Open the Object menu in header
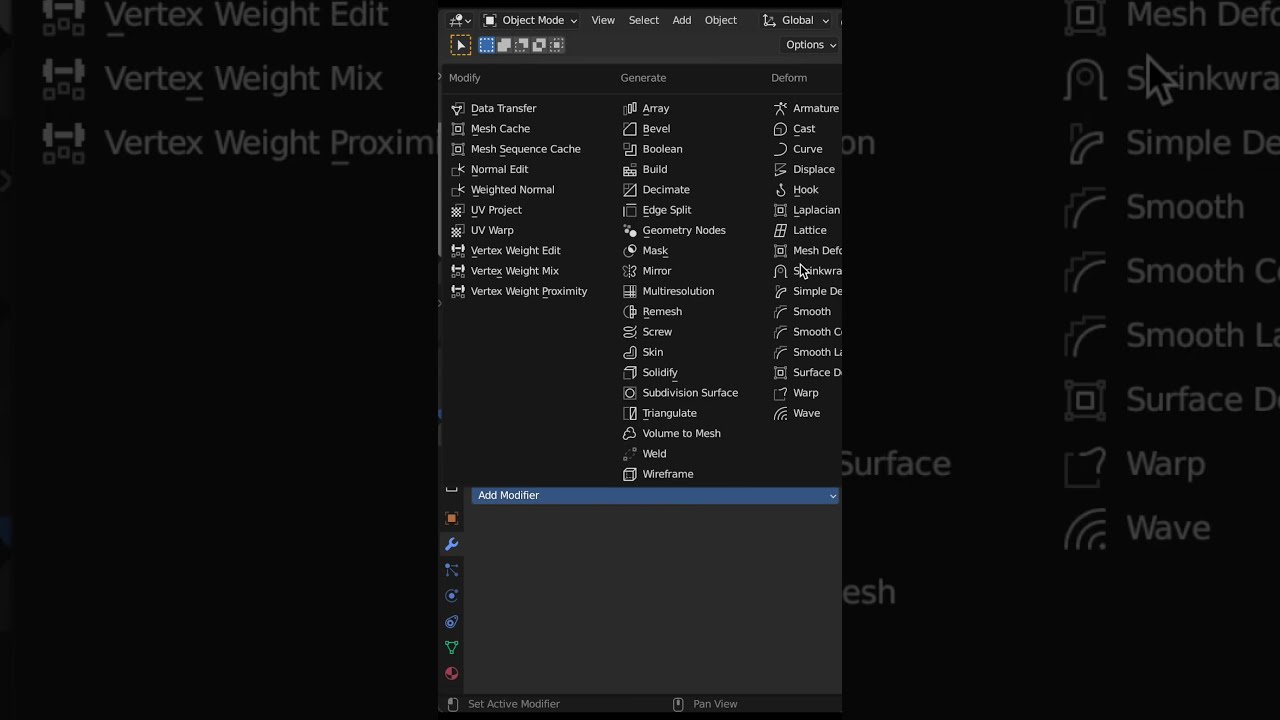 coord(721,20)
